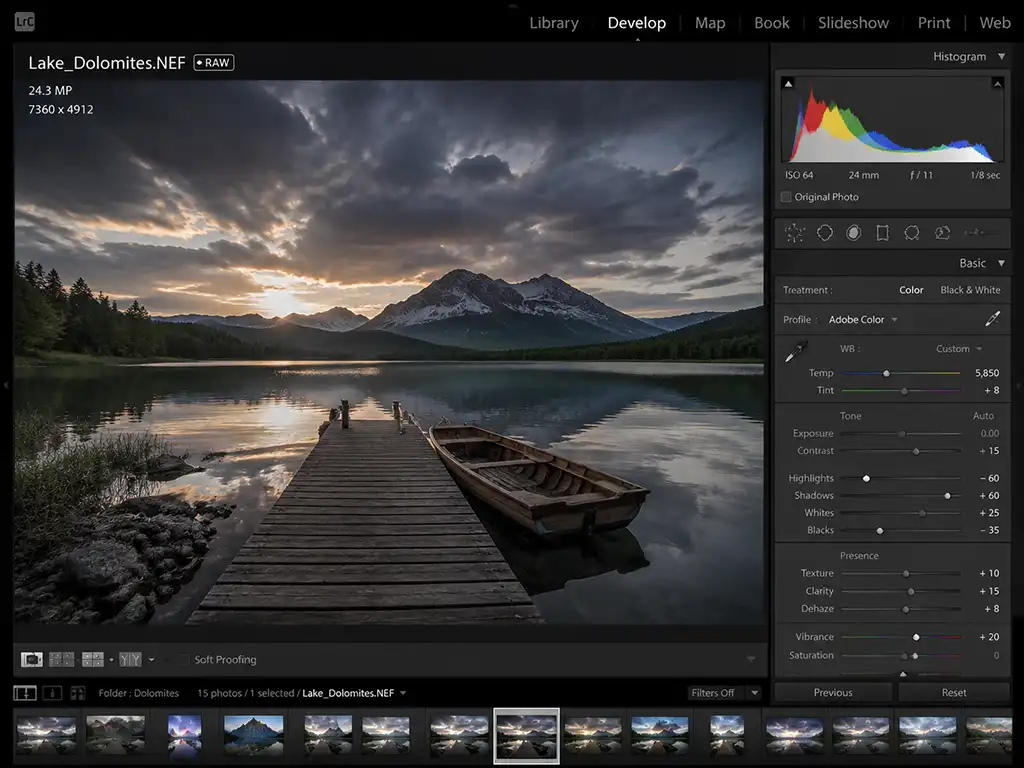This screenshot has width=1024, height=768.
Task: Open the profile browser icon beside Adobe Color
Action: [x=992, y=319]
